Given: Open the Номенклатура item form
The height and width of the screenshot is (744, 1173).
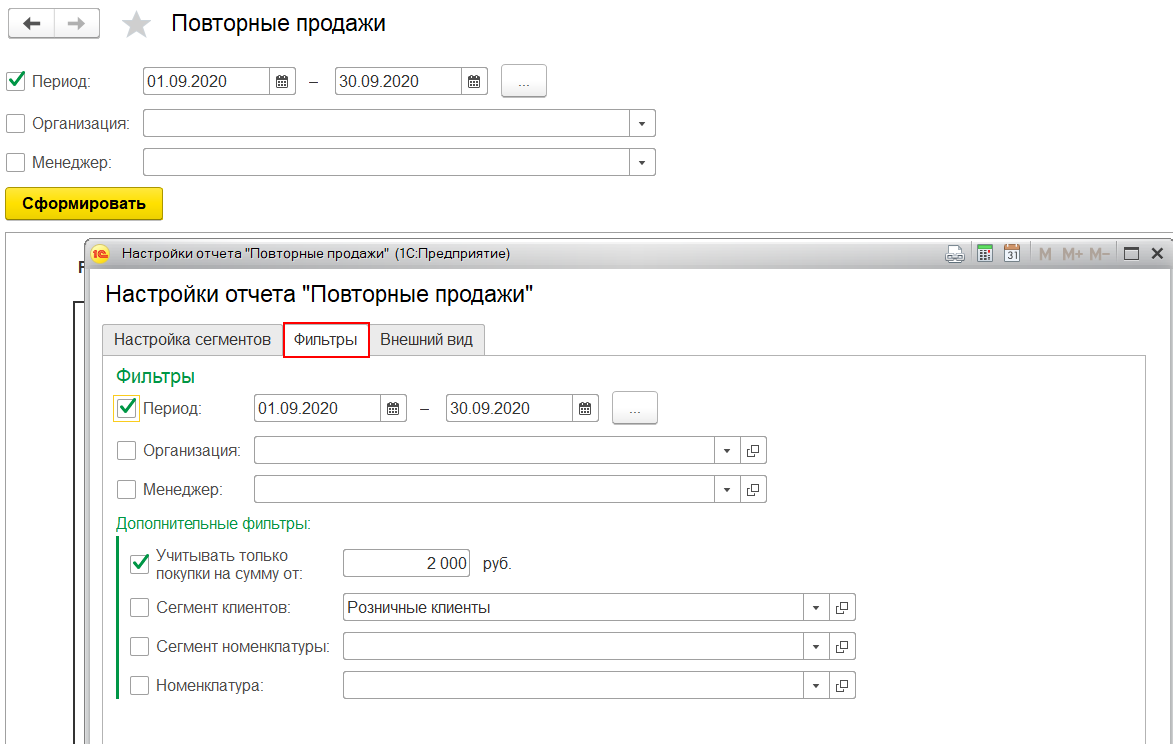Looking at the screenshot, I should point(842,686).
